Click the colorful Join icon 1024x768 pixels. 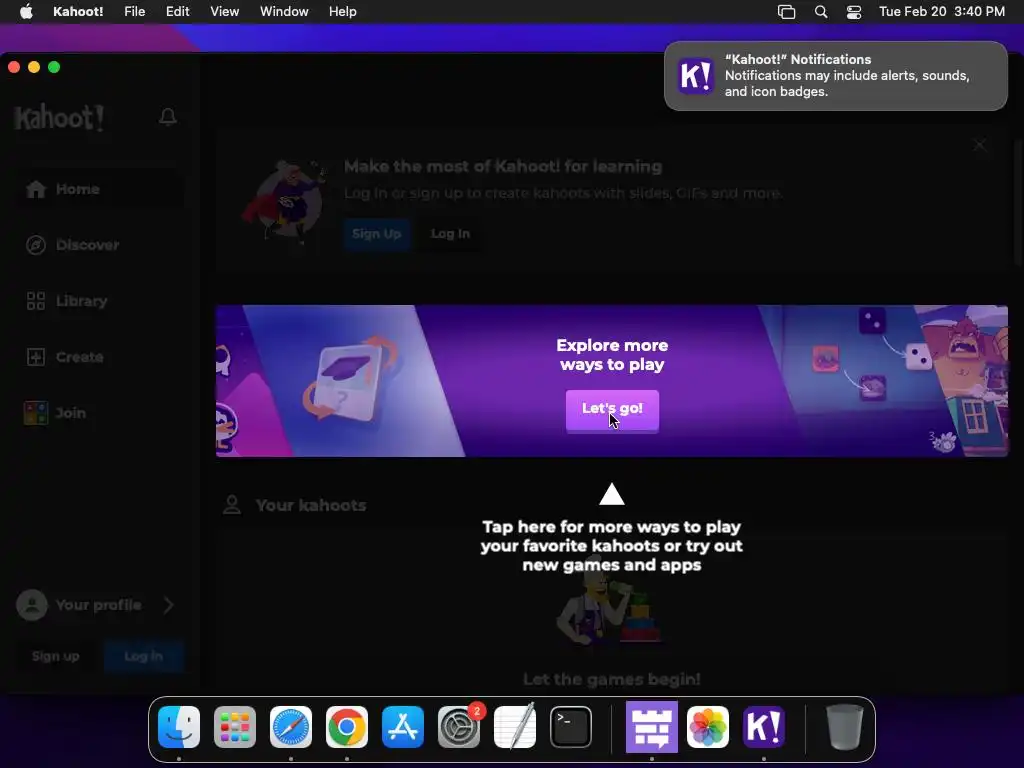point(36,413)
